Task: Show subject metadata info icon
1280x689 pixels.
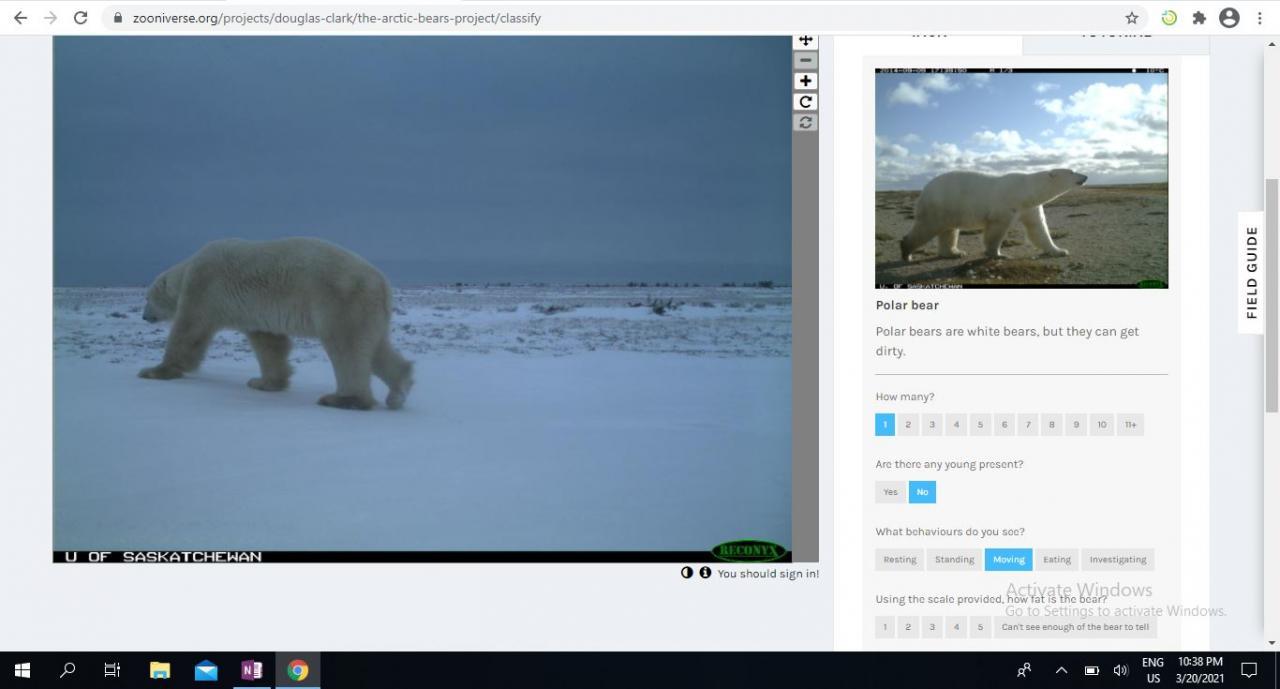Action: tap(705, 573)
